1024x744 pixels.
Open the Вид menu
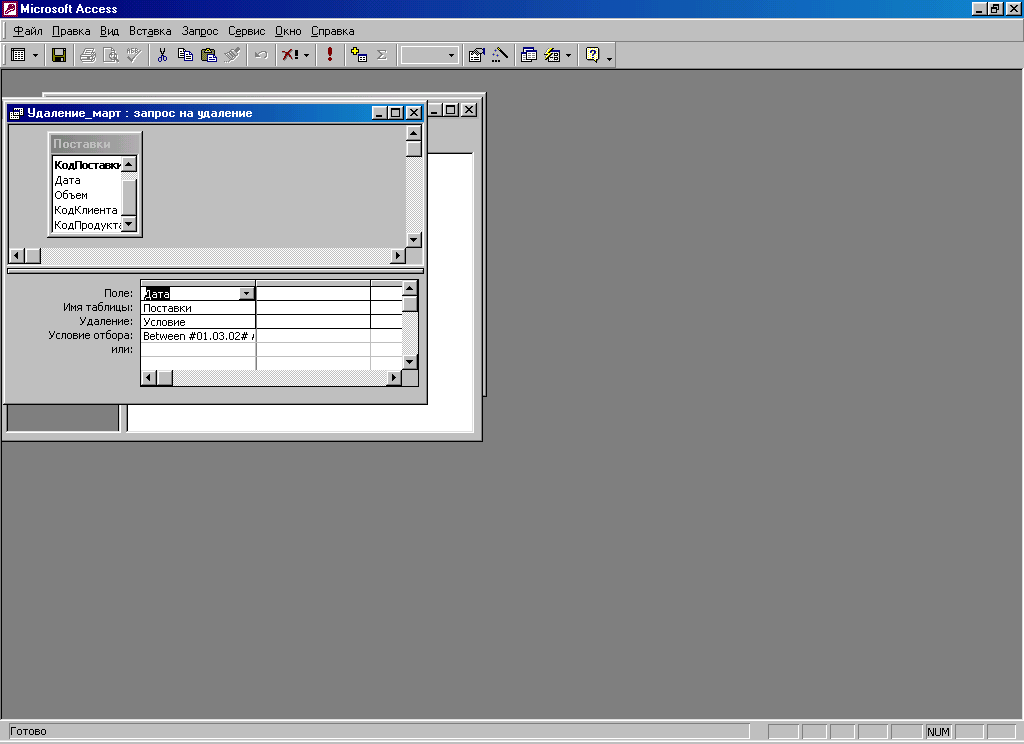[x=109, y=31]
